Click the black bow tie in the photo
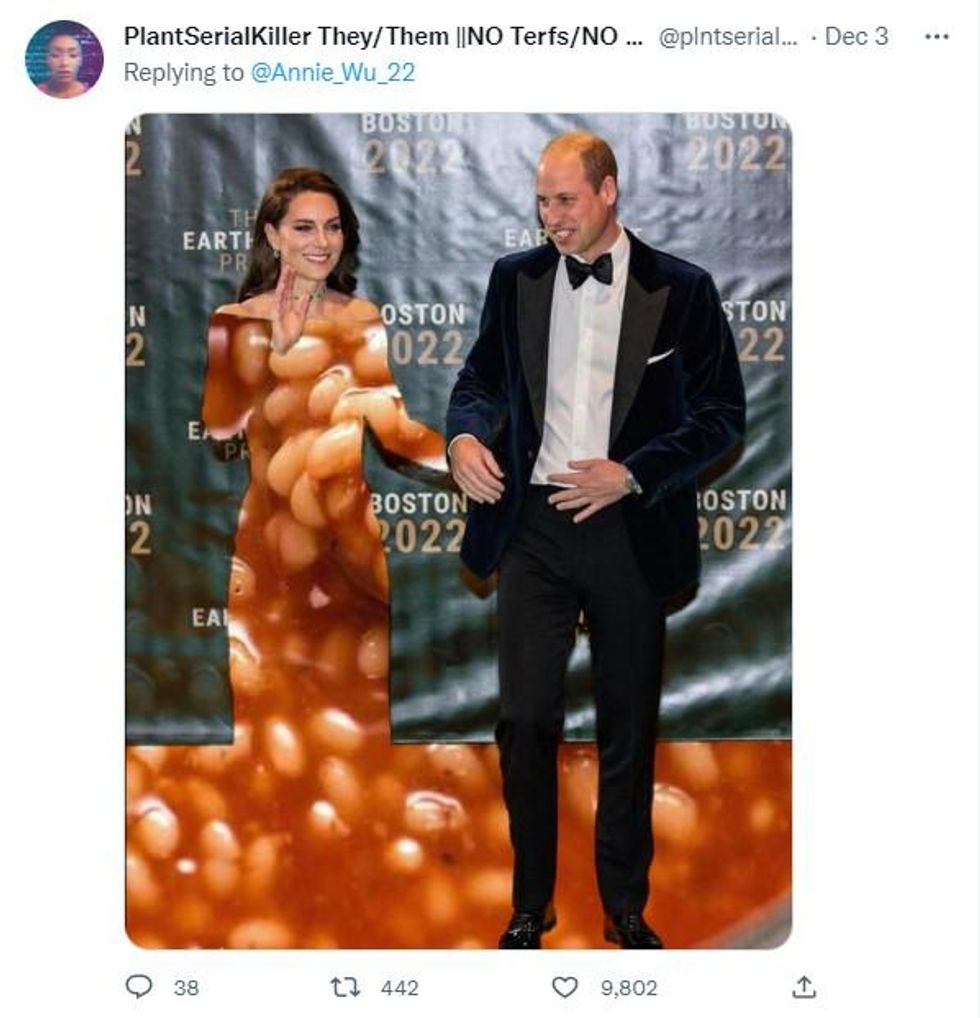 point(589,269)
